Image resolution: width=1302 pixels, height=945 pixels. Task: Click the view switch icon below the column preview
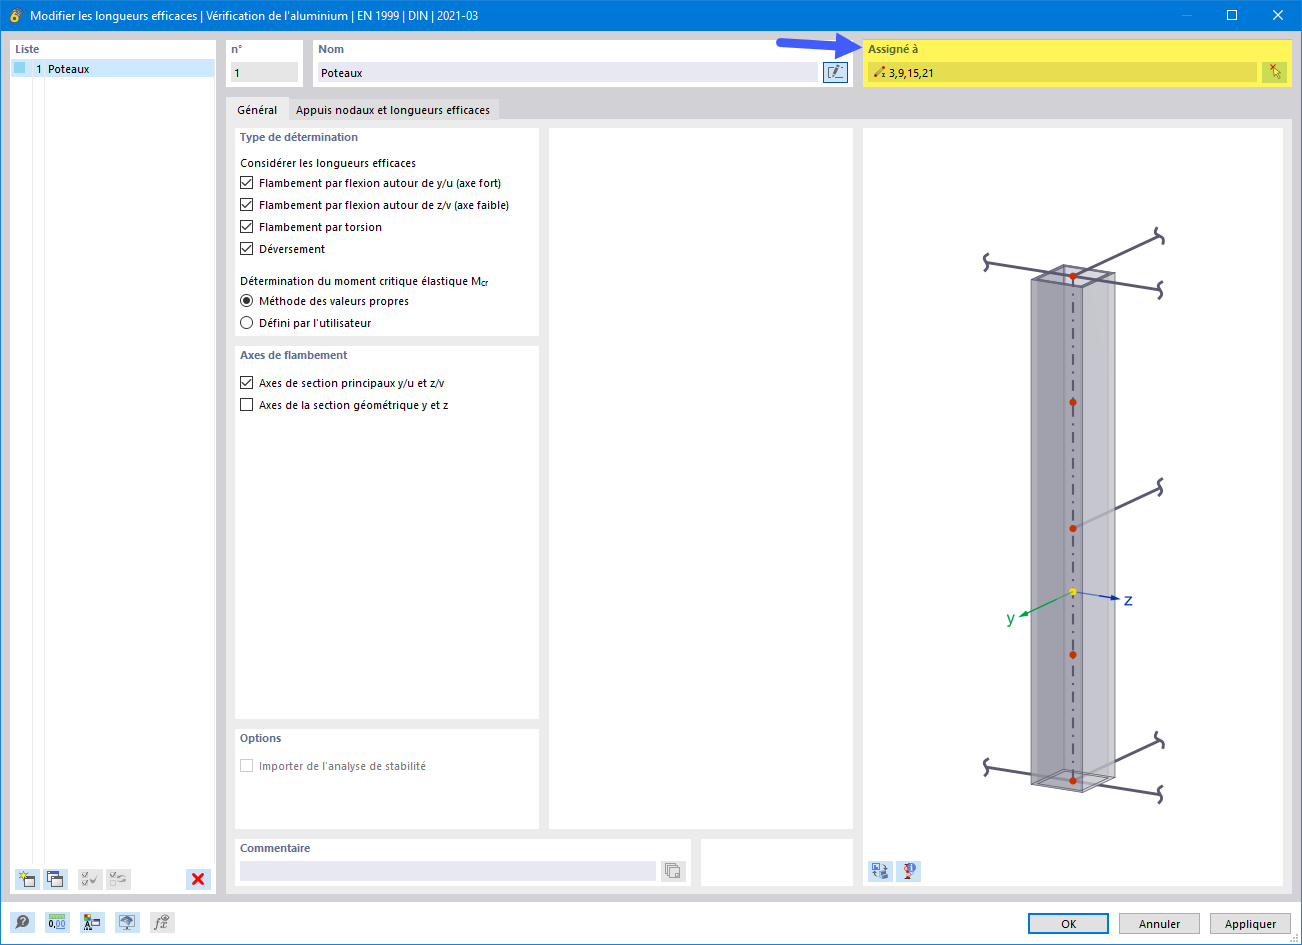click(x=880, y=871)
